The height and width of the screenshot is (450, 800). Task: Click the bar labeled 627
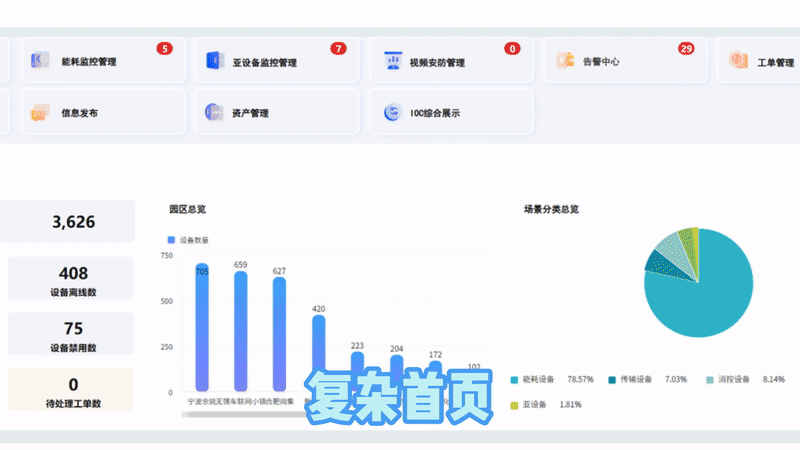(280, 334)
